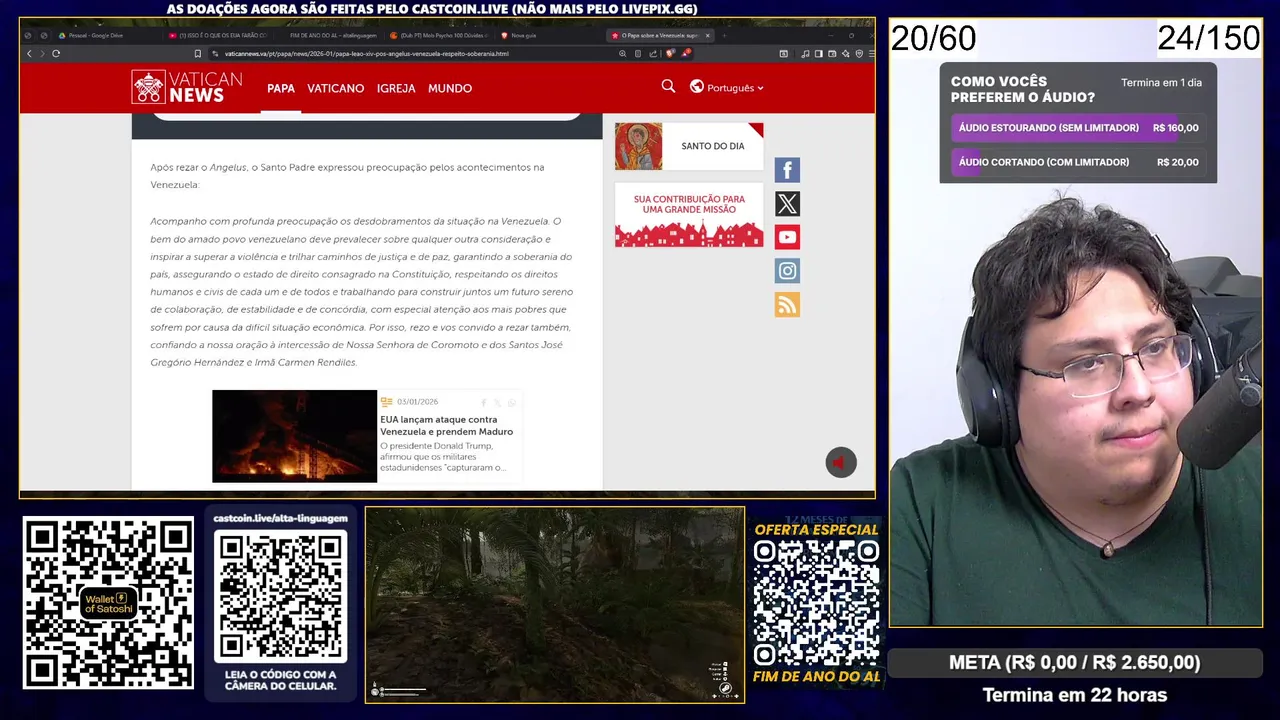This screenshot has width=1280, height=720.
Task: Click the jungle game preview thumbnail
Action: 555,604
